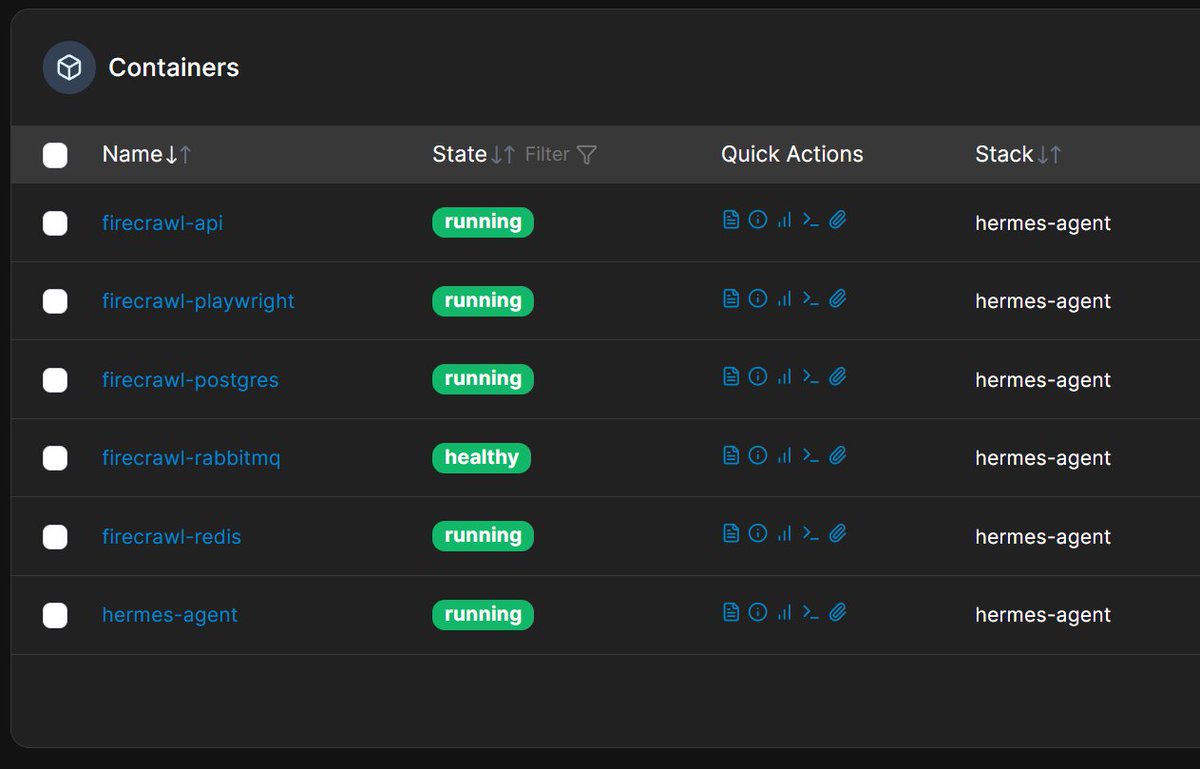Open inspect icon for firecrawl-rabbitmq

pyautogui.click(x=758, y=455)
